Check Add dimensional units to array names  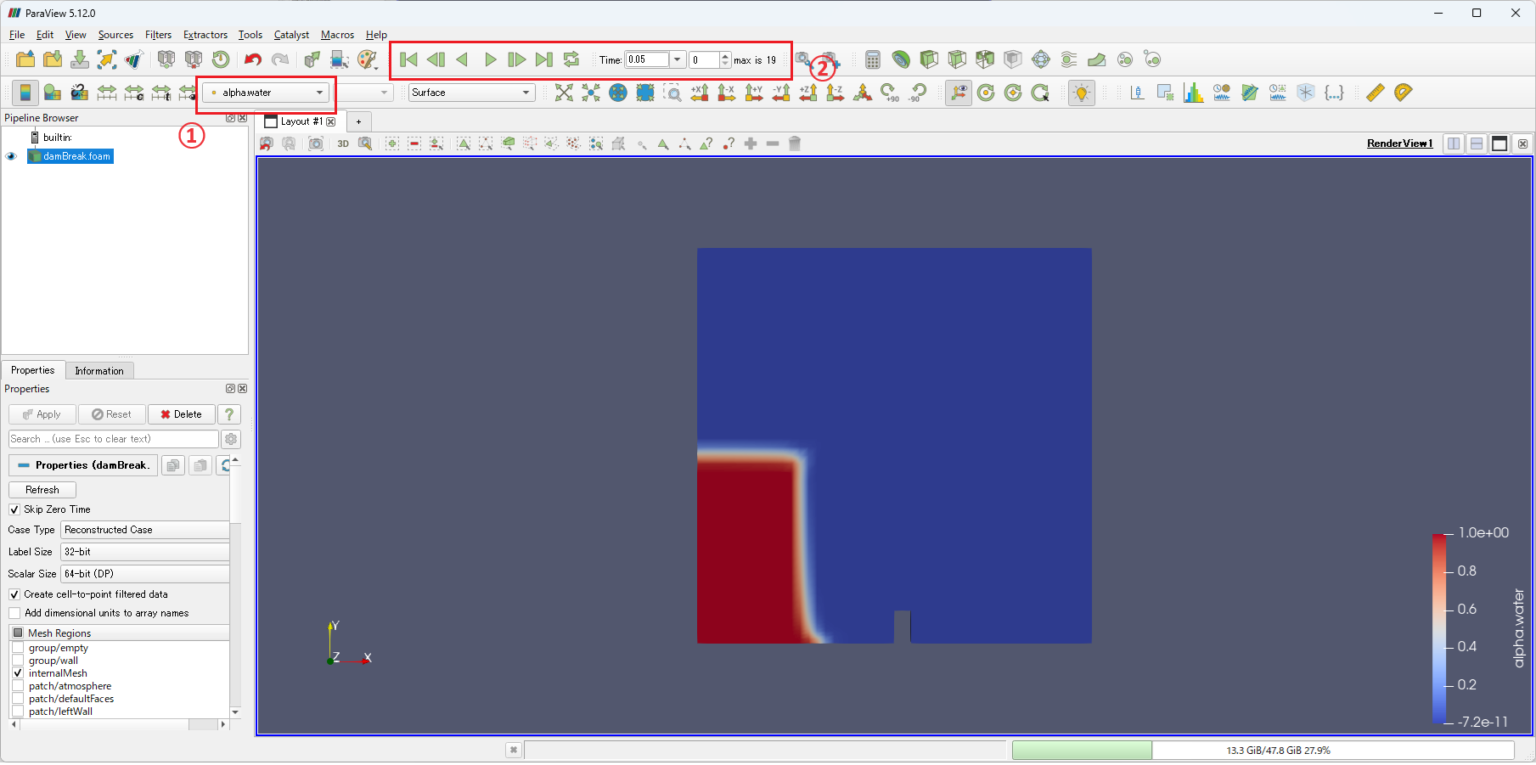15,613
